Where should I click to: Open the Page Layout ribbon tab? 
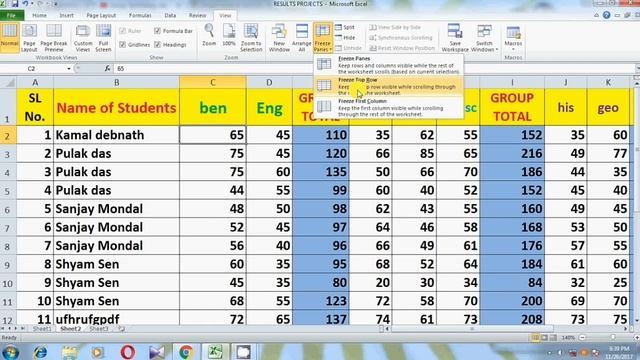coord(101,16)
